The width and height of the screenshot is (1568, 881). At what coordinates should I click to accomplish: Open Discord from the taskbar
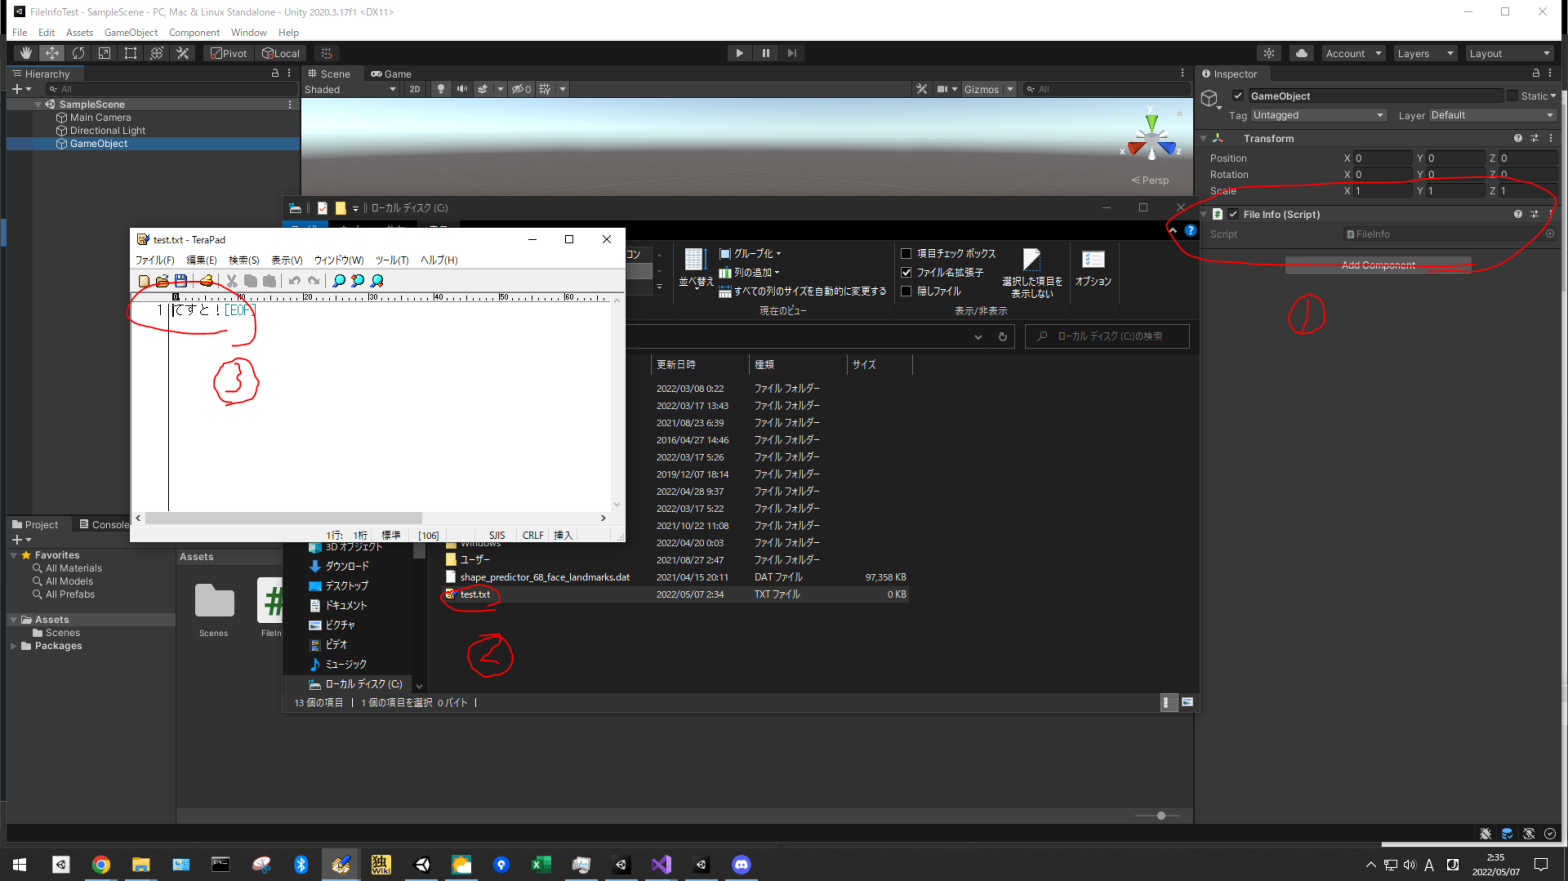(741, 864)
